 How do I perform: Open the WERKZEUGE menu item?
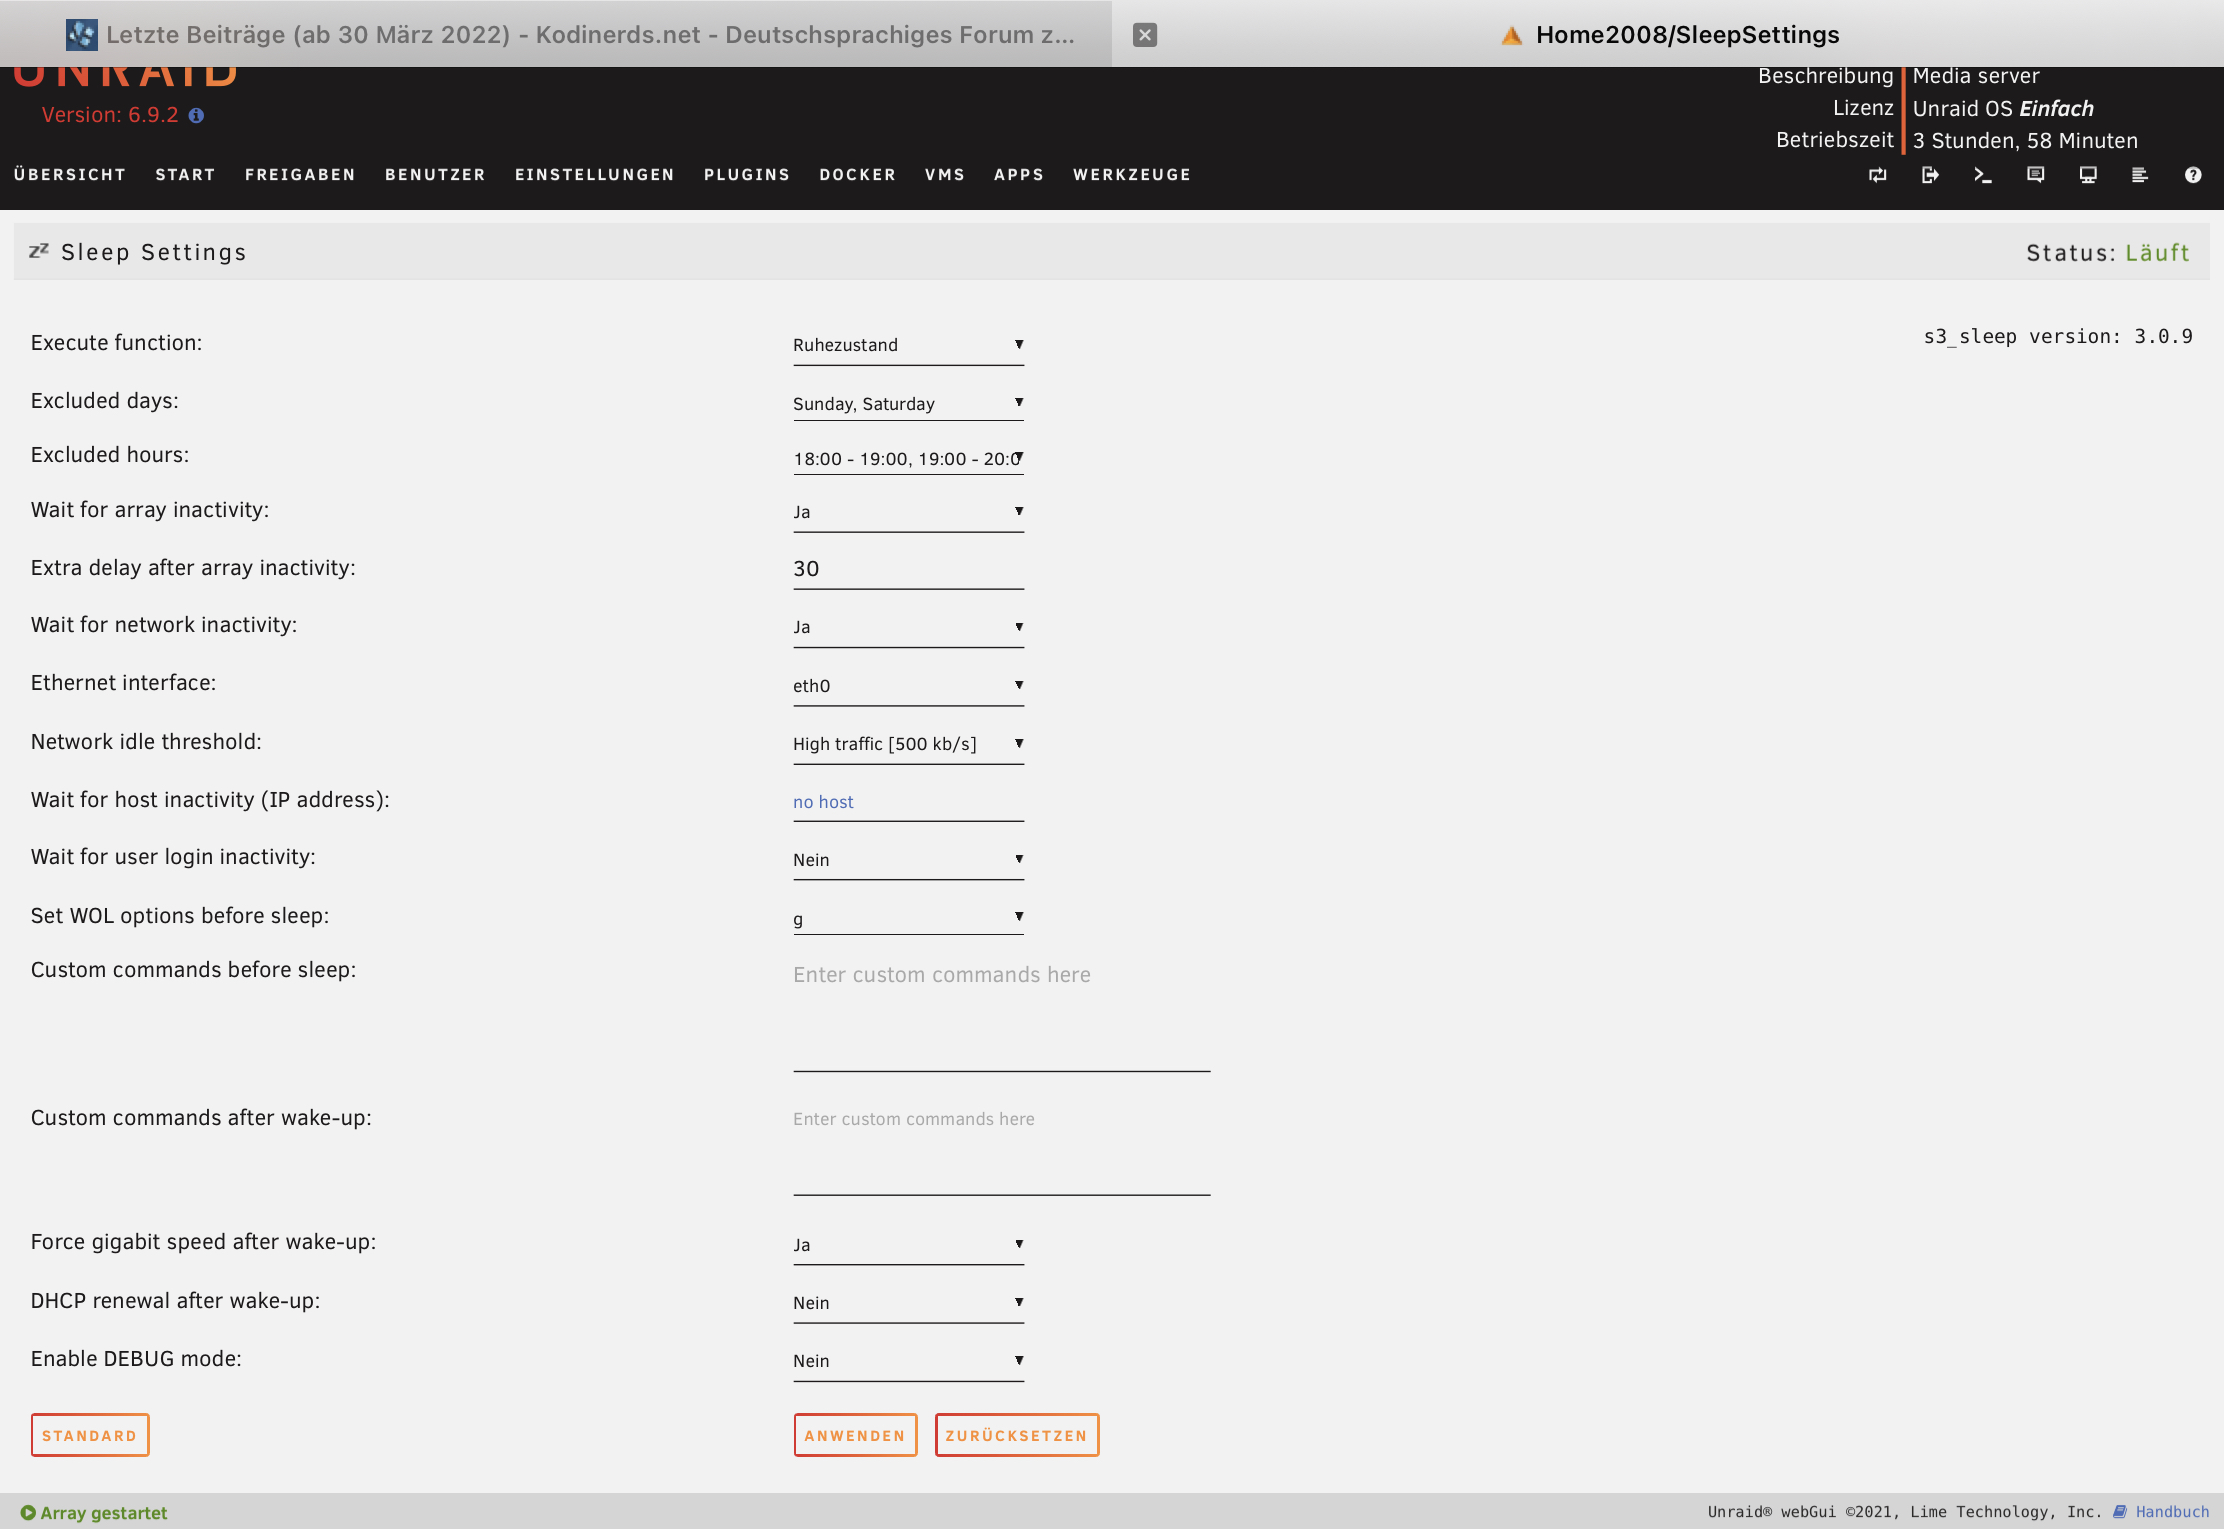click(x=1132, y=175)
